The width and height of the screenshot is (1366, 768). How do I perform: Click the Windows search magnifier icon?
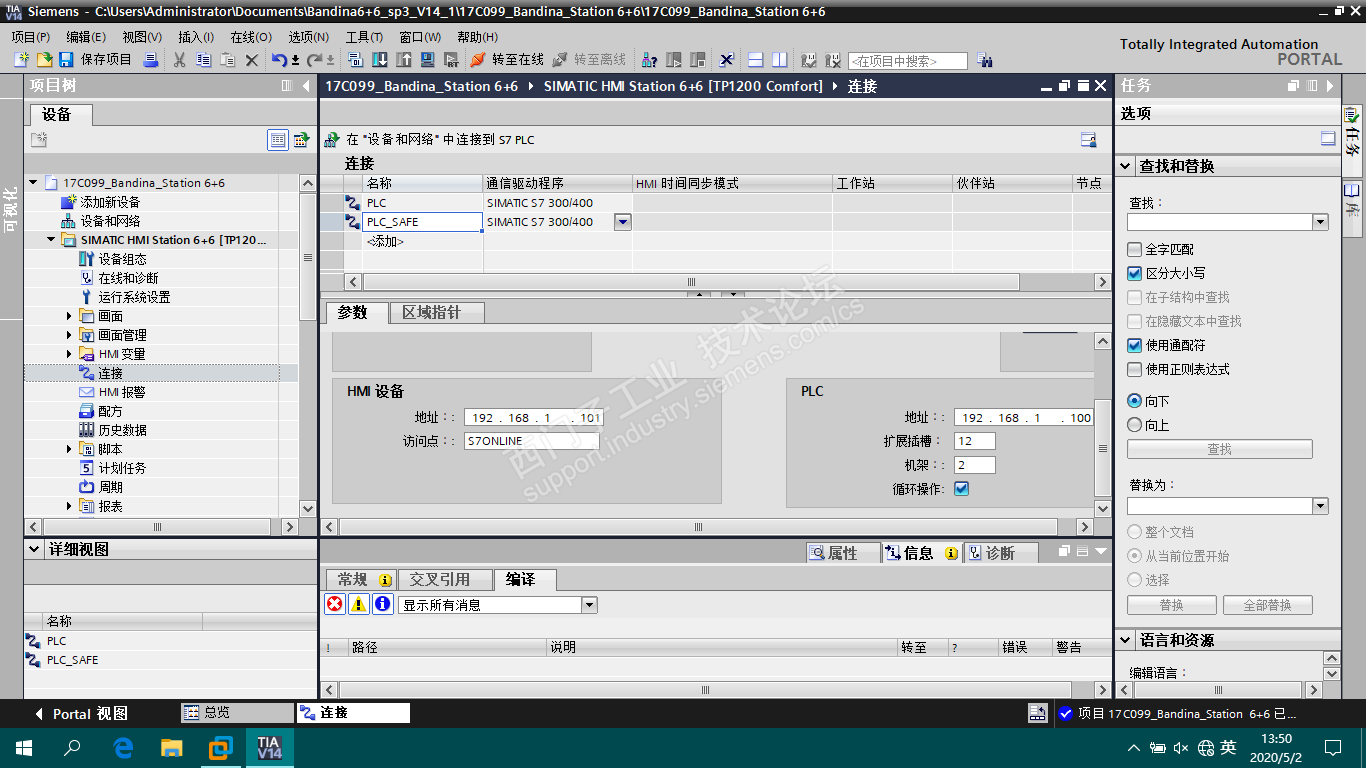coord(72,747)
